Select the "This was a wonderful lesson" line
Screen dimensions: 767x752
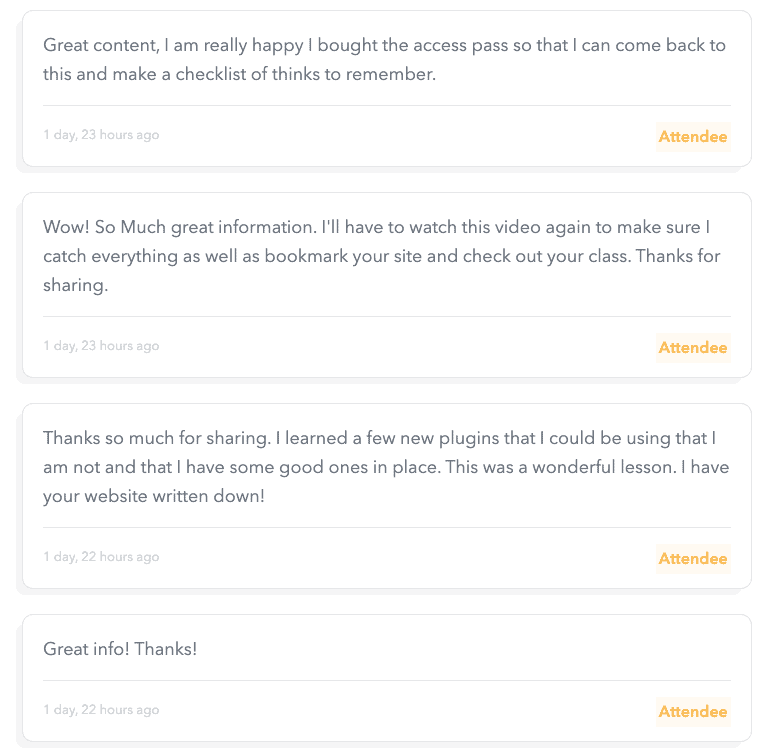point(386,467)
